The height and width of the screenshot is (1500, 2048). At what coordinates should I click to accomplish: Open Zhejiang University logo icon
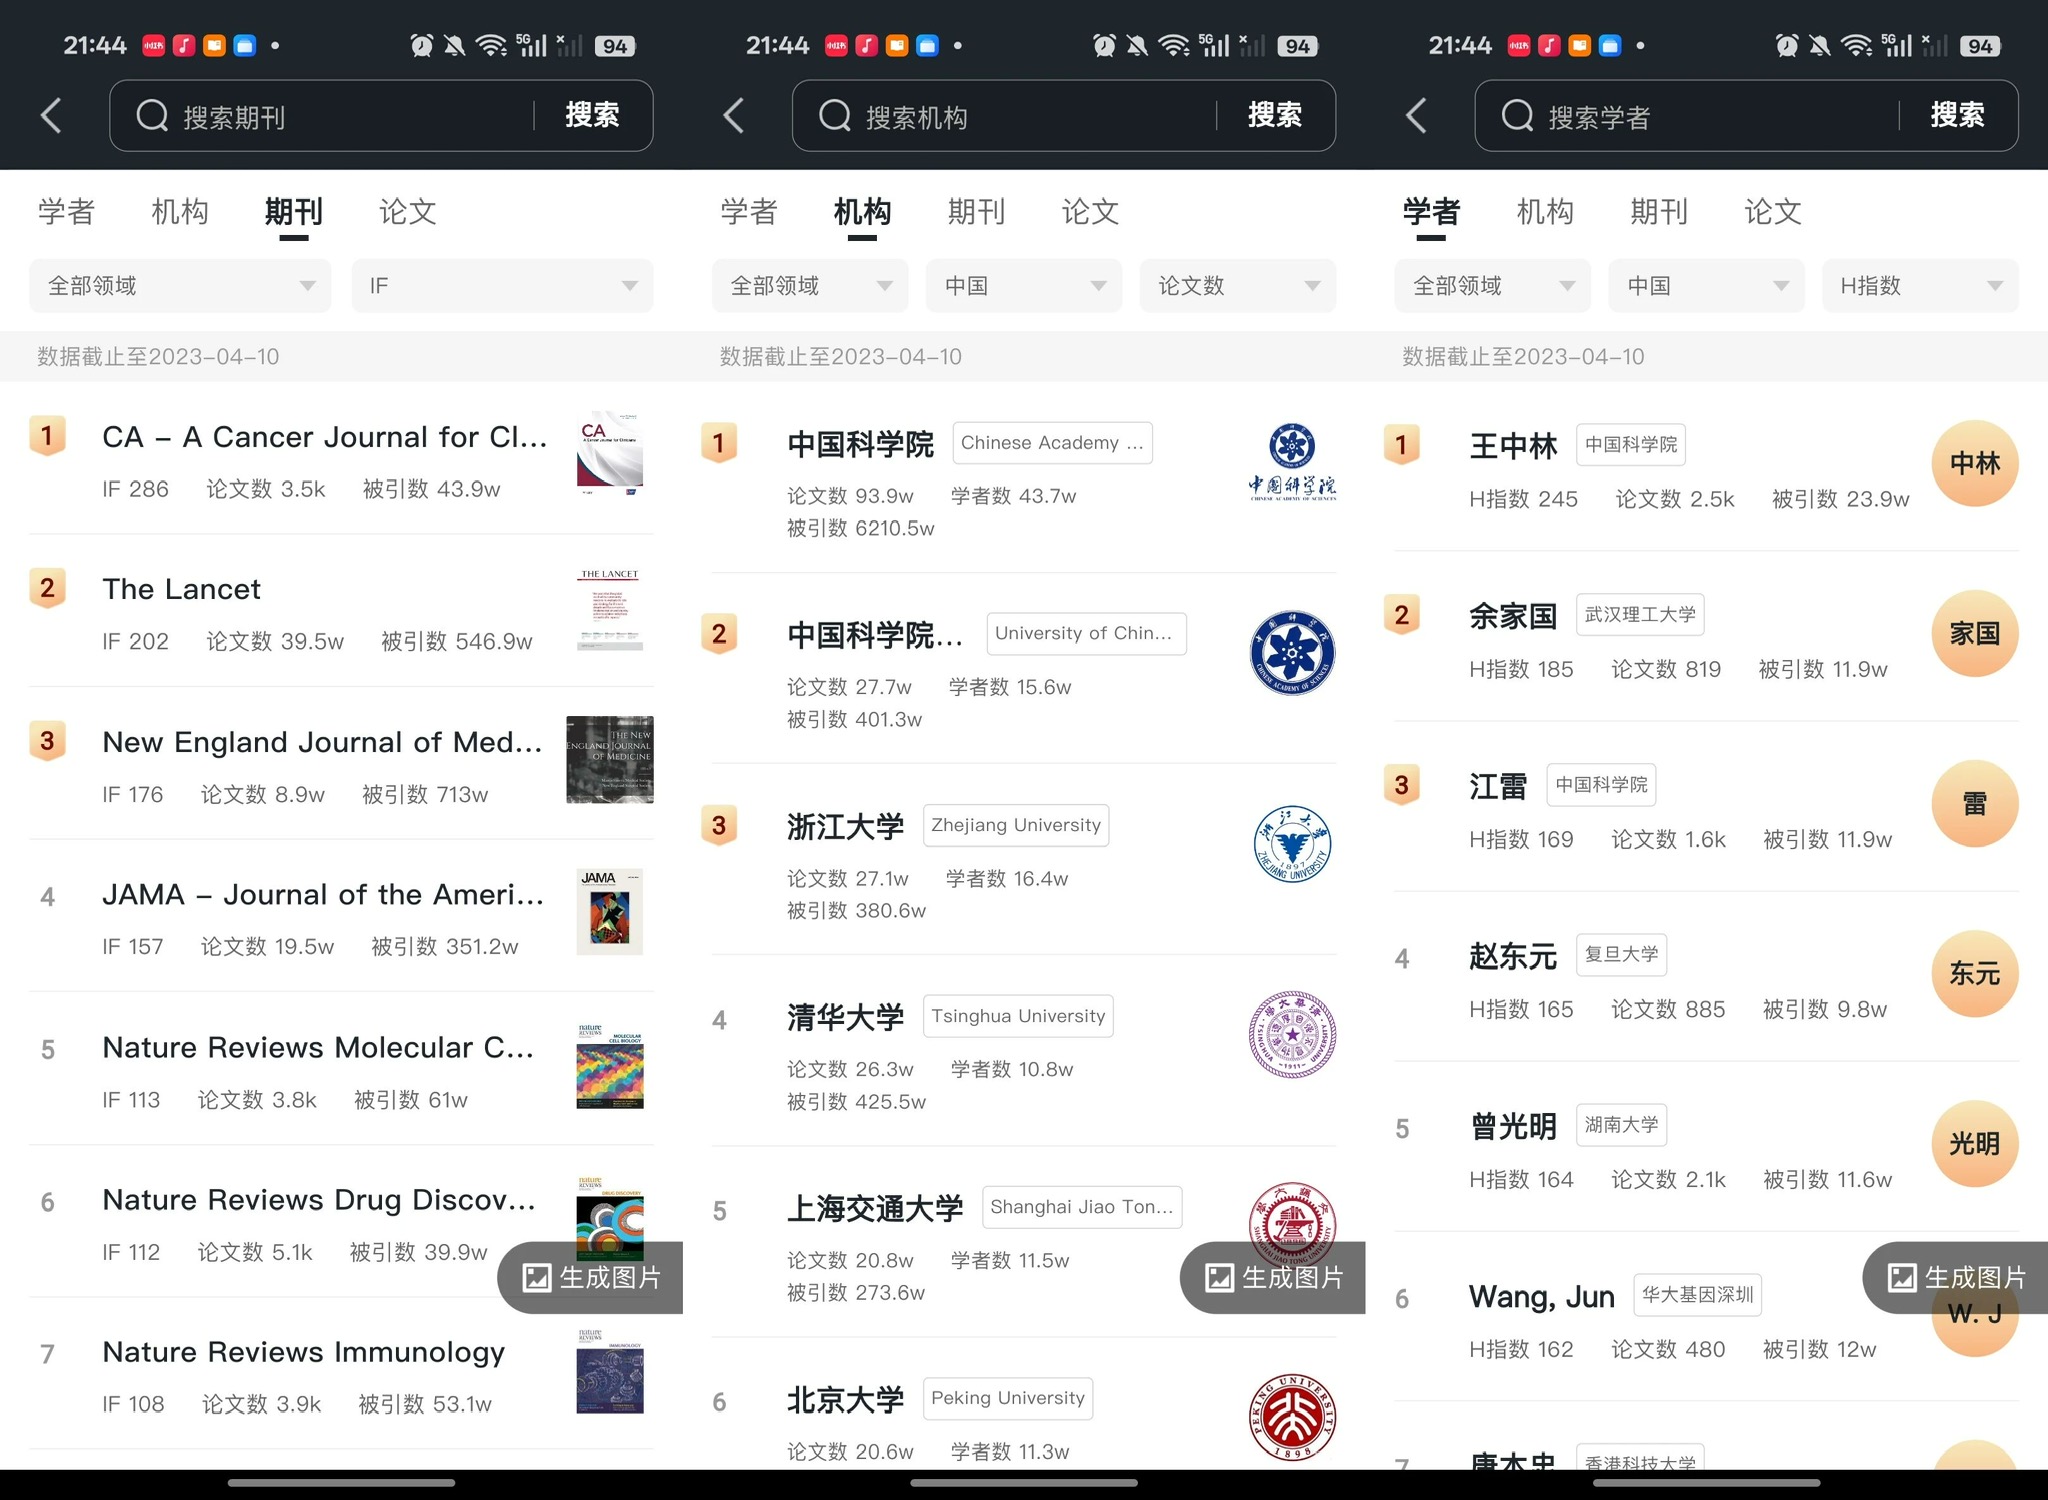click(1292, 844)
